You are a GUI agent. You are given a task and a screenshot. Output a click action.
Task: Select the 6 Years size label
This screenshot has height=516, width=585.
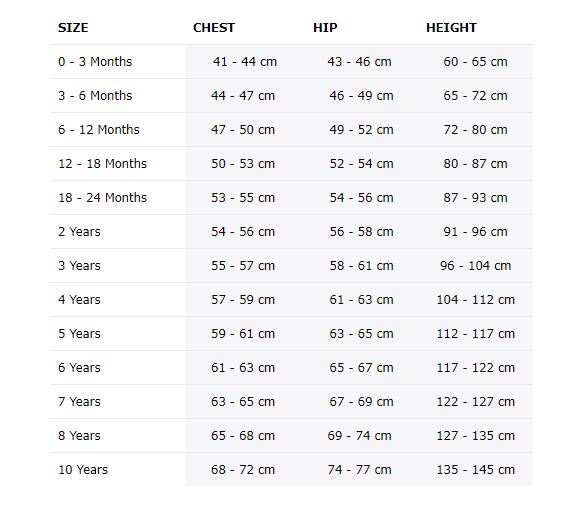pyautogui.click(x=79, y=368)
